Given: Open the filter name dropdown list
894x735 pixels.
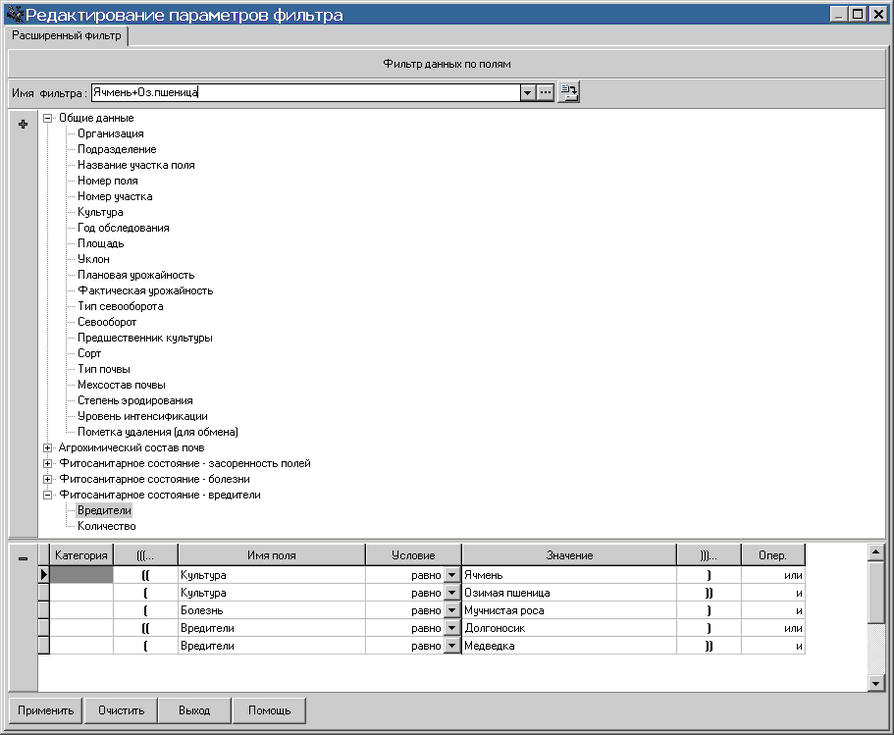Looking at the screenshot, I should [x=527, y=92].
